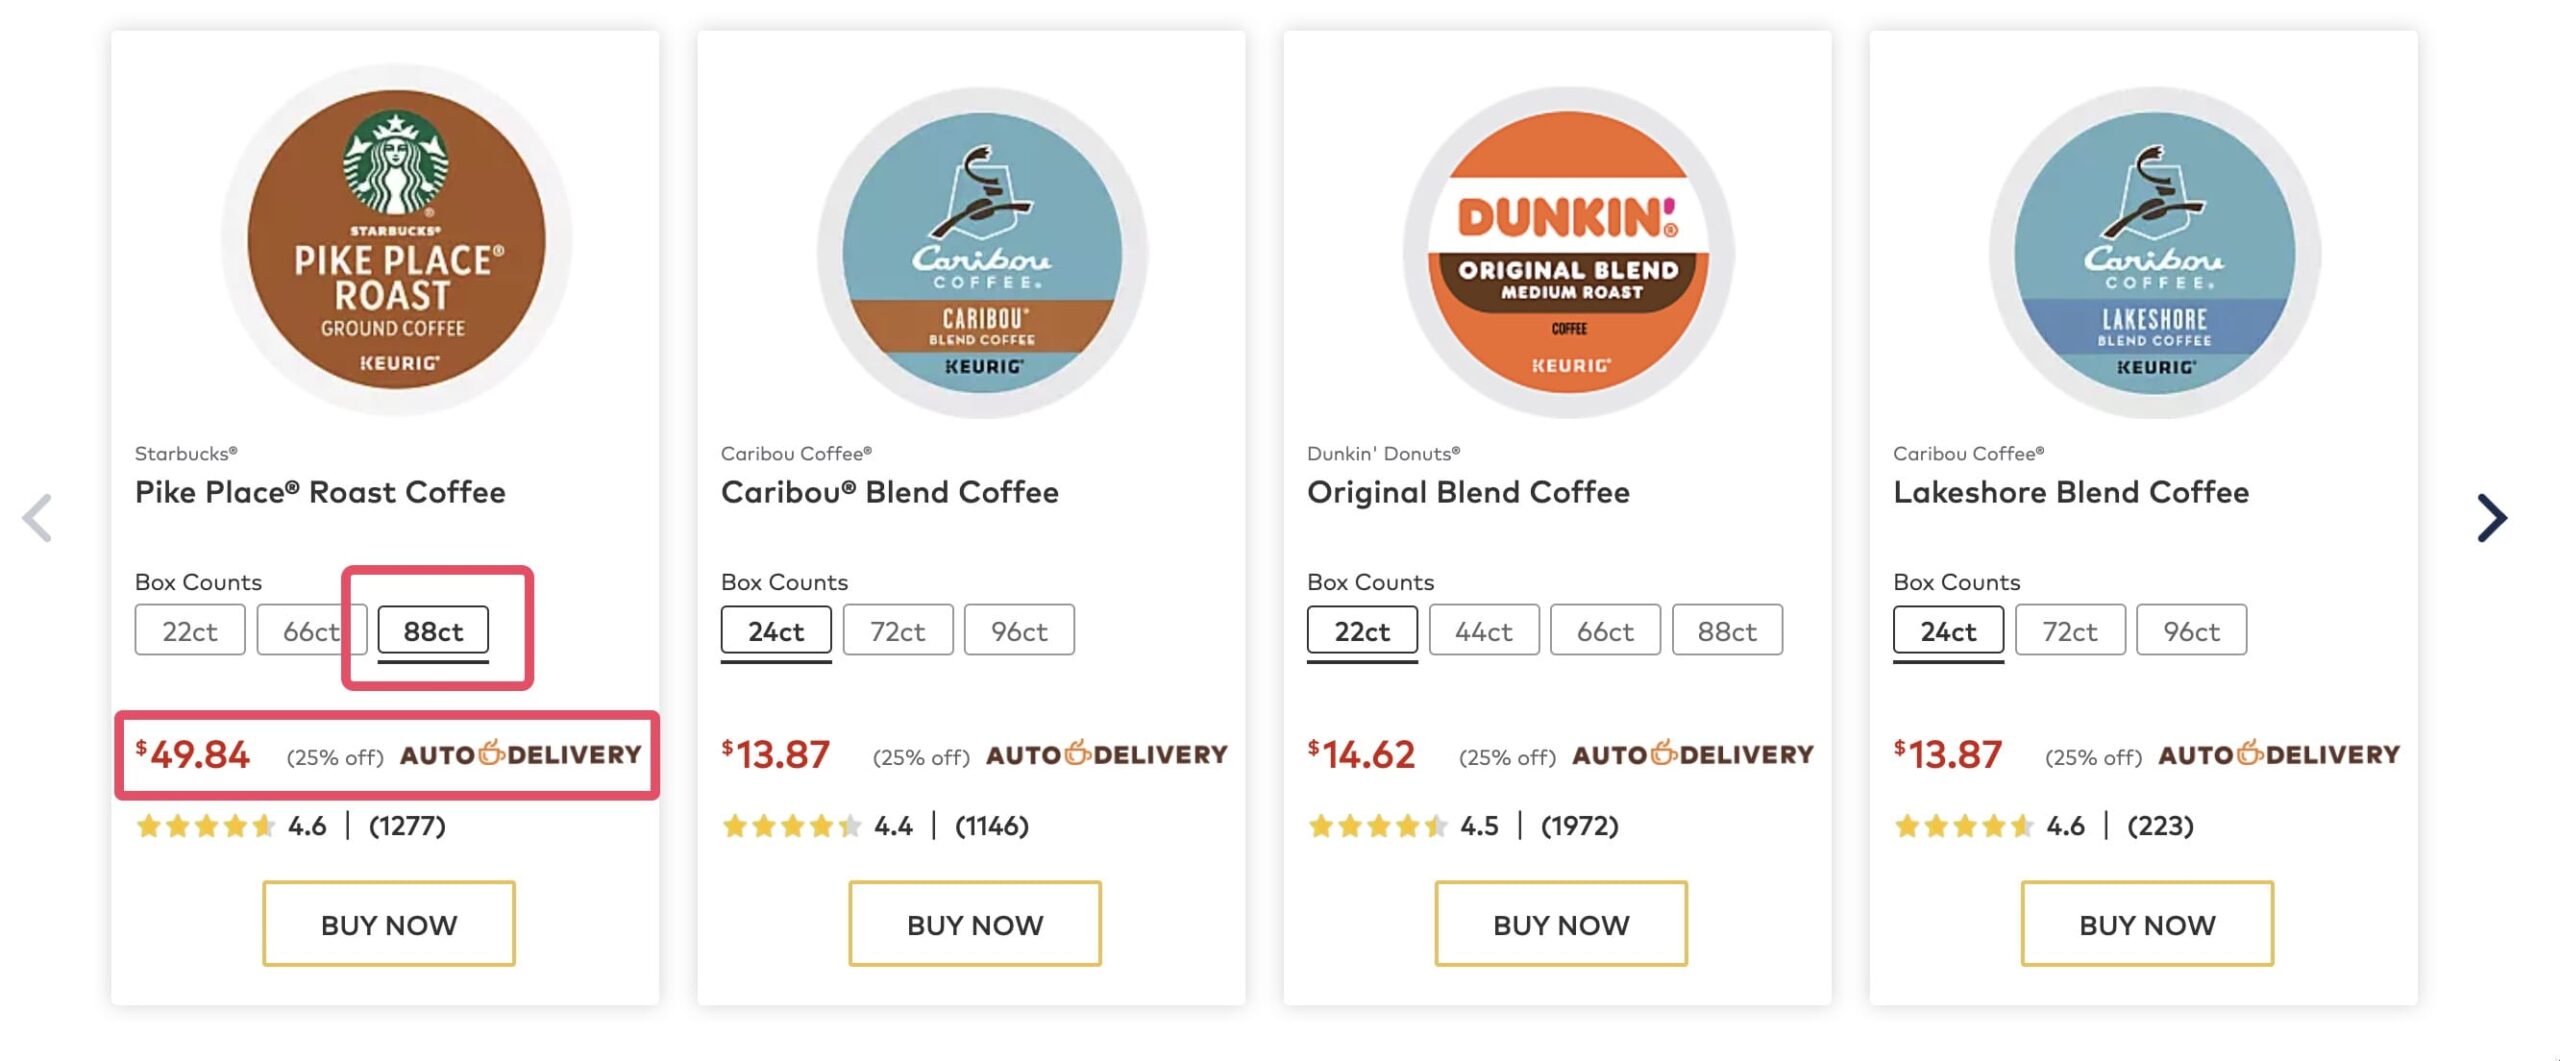Image resolution: width=2560 pixels, height=1061 pixels.
Task: Open the Lakeshore Blend Coffee product page
Action: tap(2071, 491)
